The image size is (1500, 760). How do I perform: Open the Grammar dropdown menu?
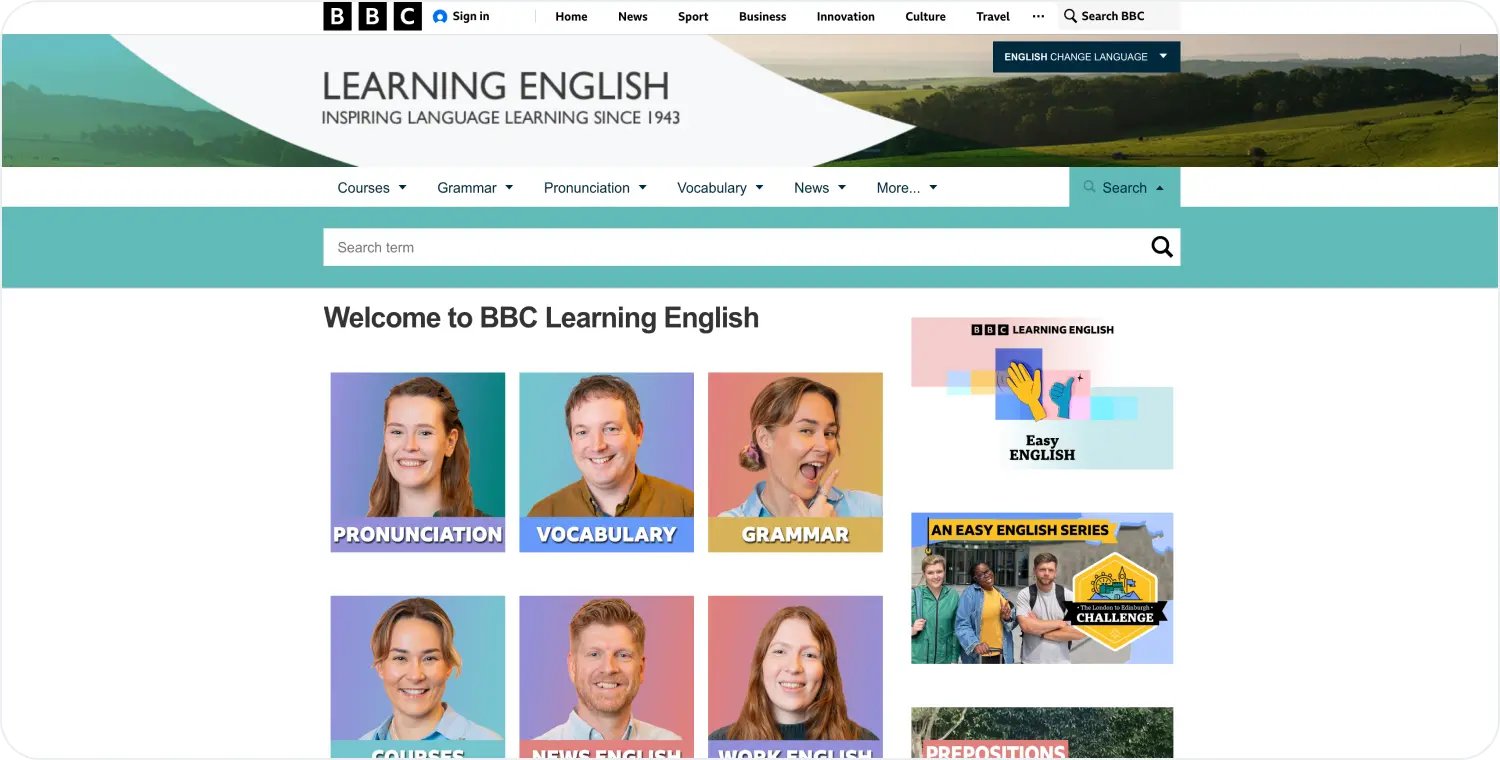(474, 187)
